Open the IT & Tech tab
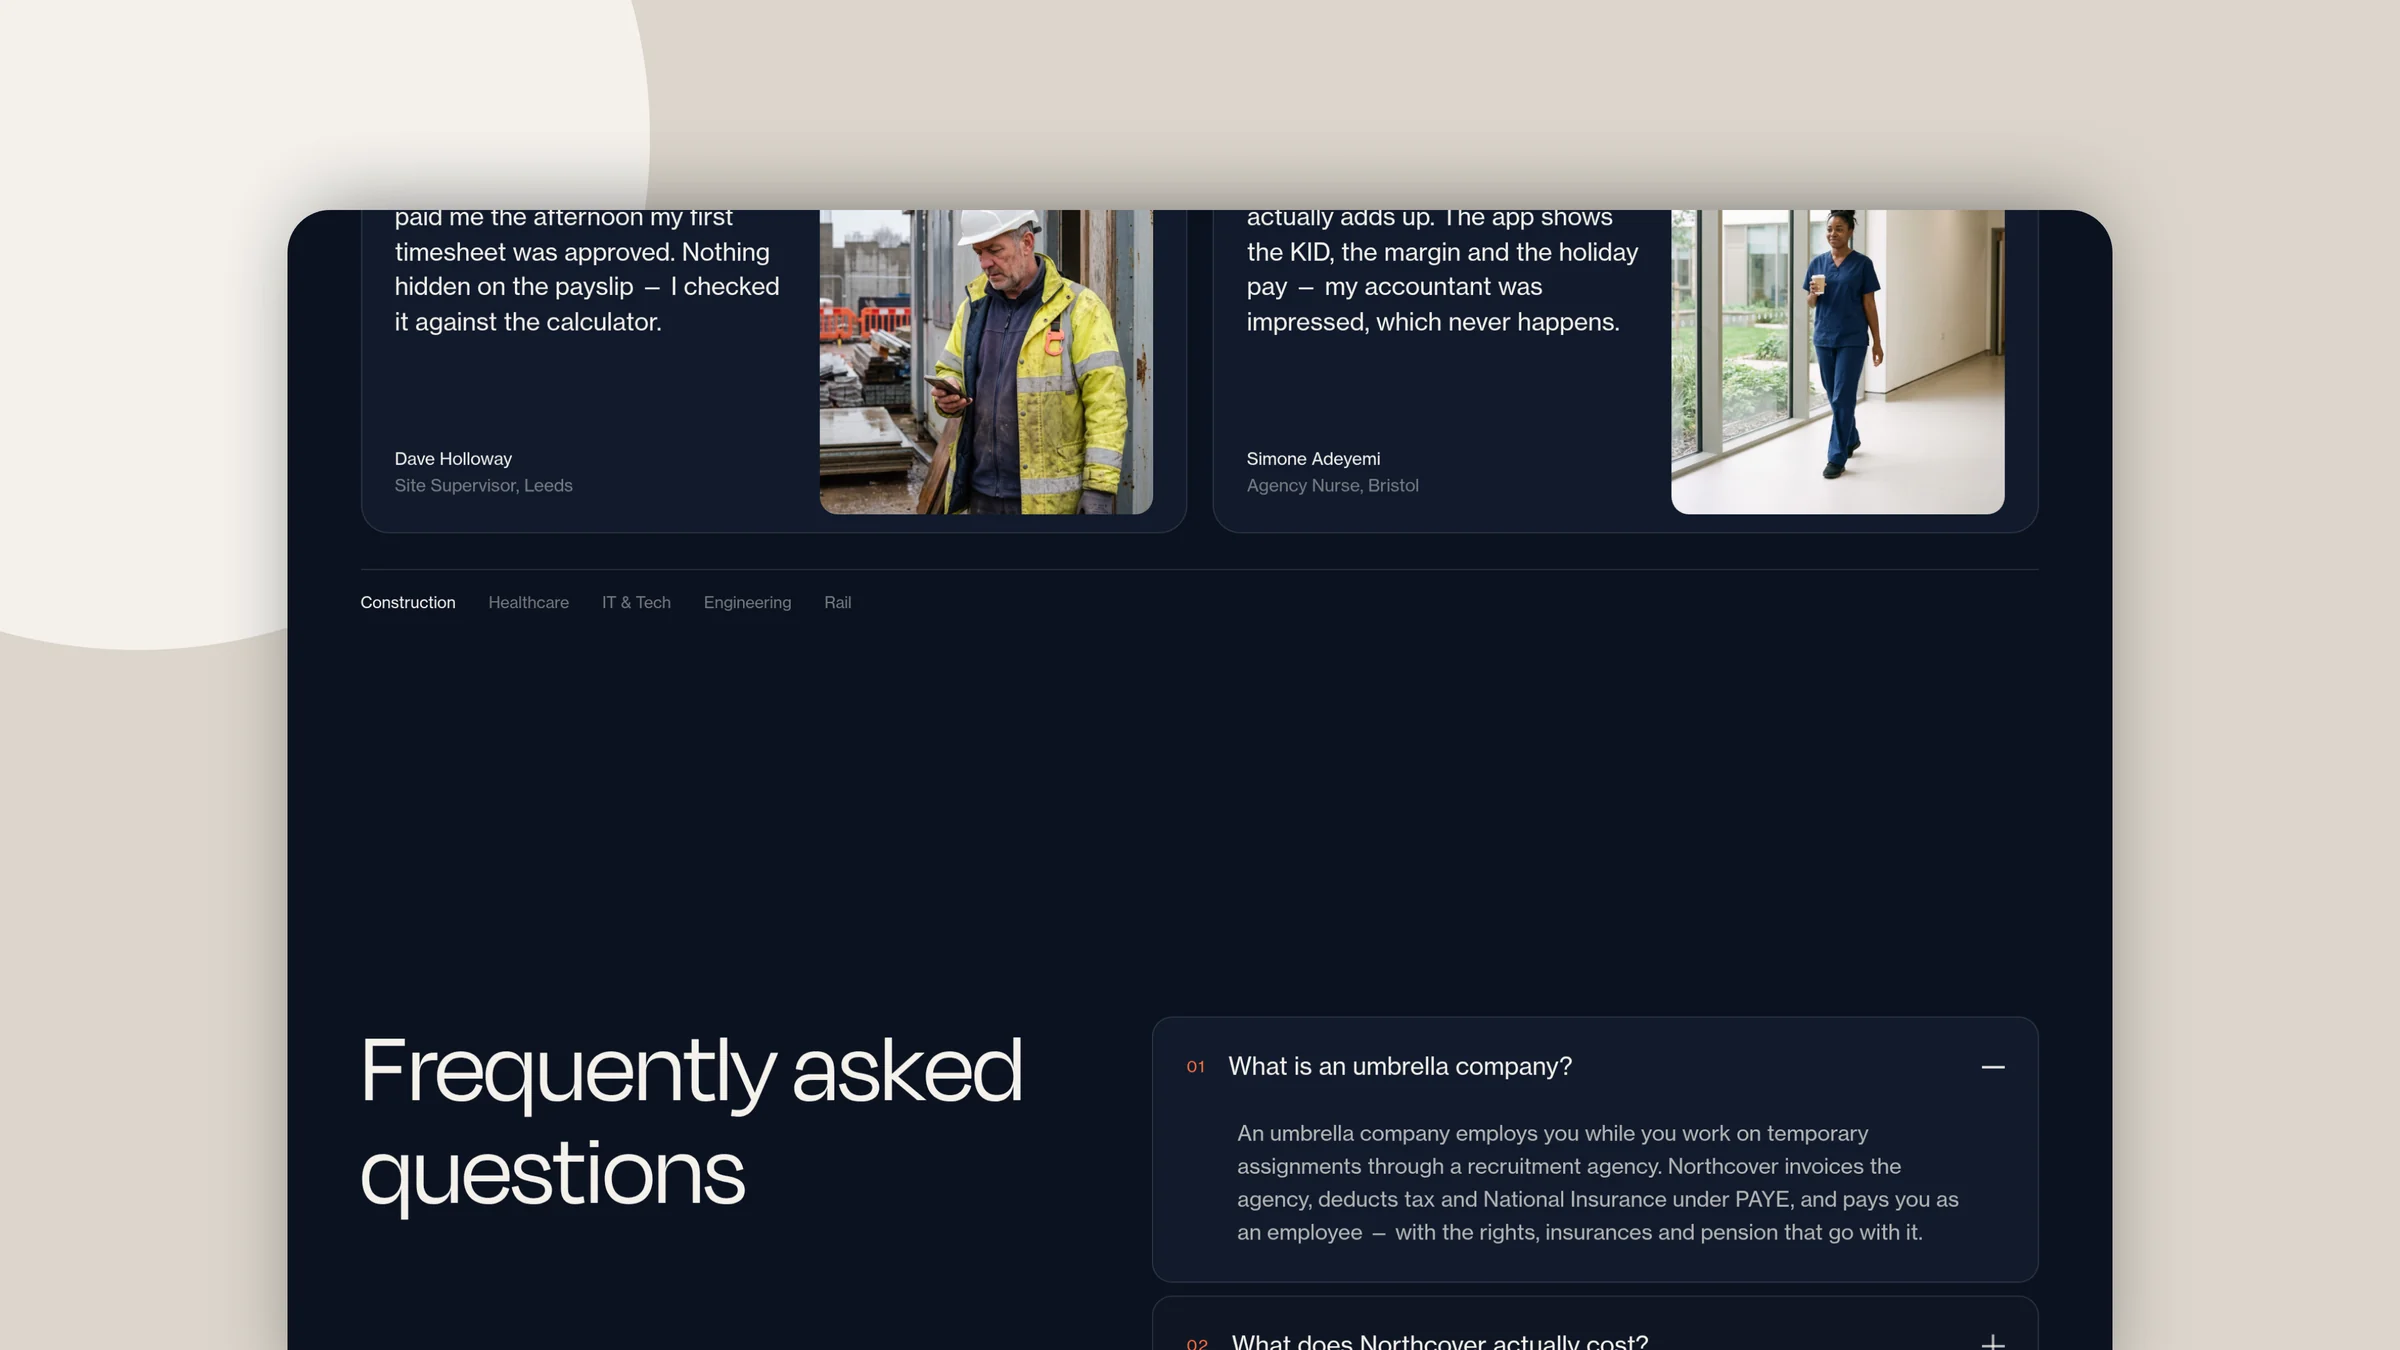Viewport: 2400px width, 1350px height. 636,602
